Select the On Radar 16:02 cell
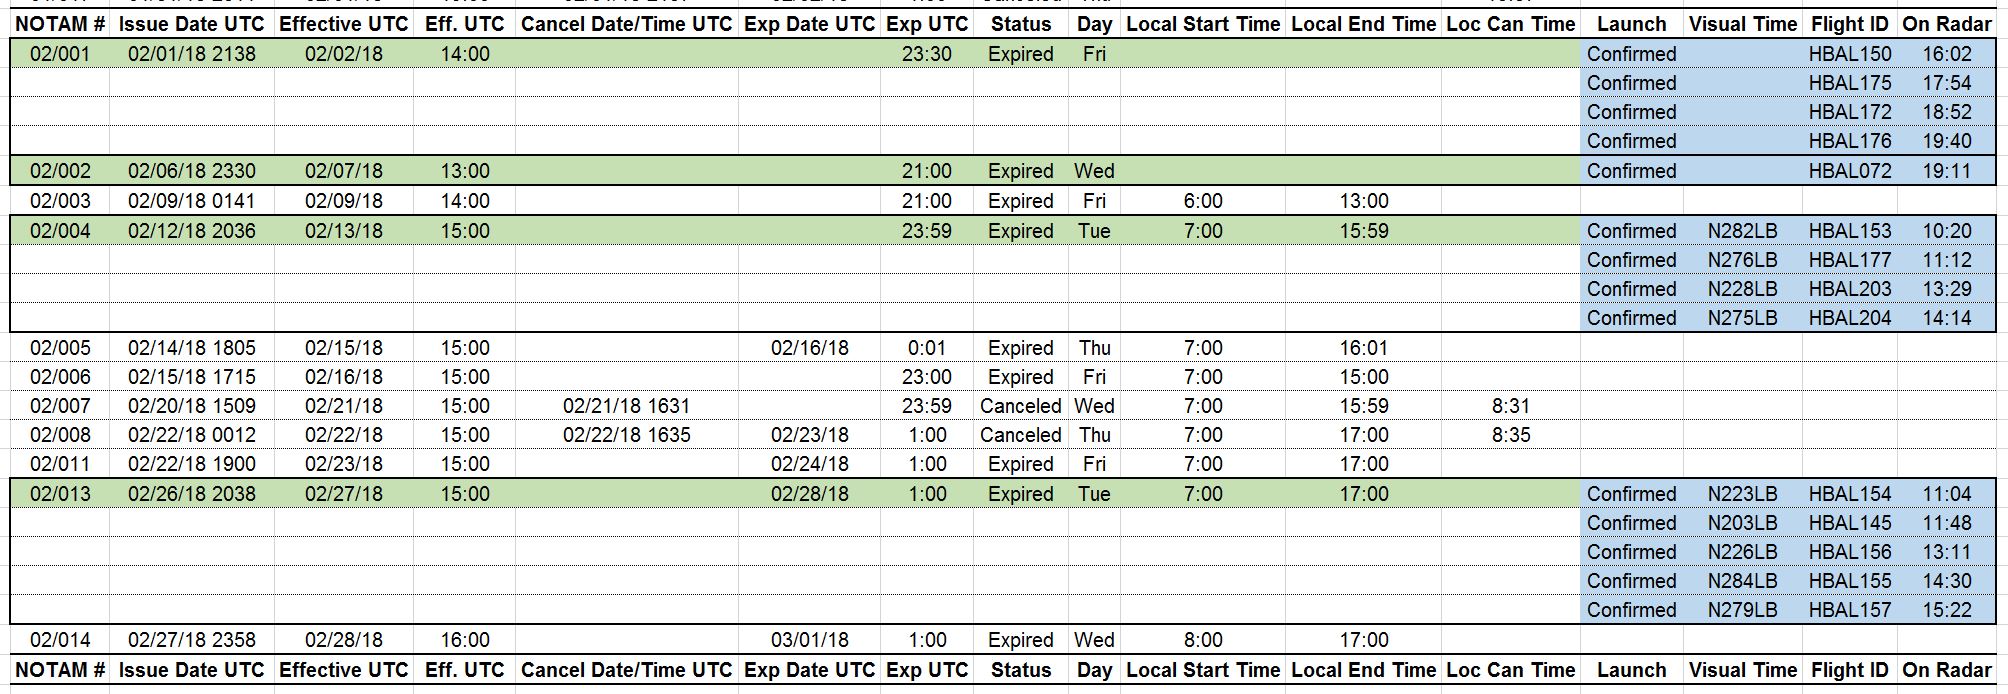Viewport: 2008px width, 694px height. (x=1946, y=54)
